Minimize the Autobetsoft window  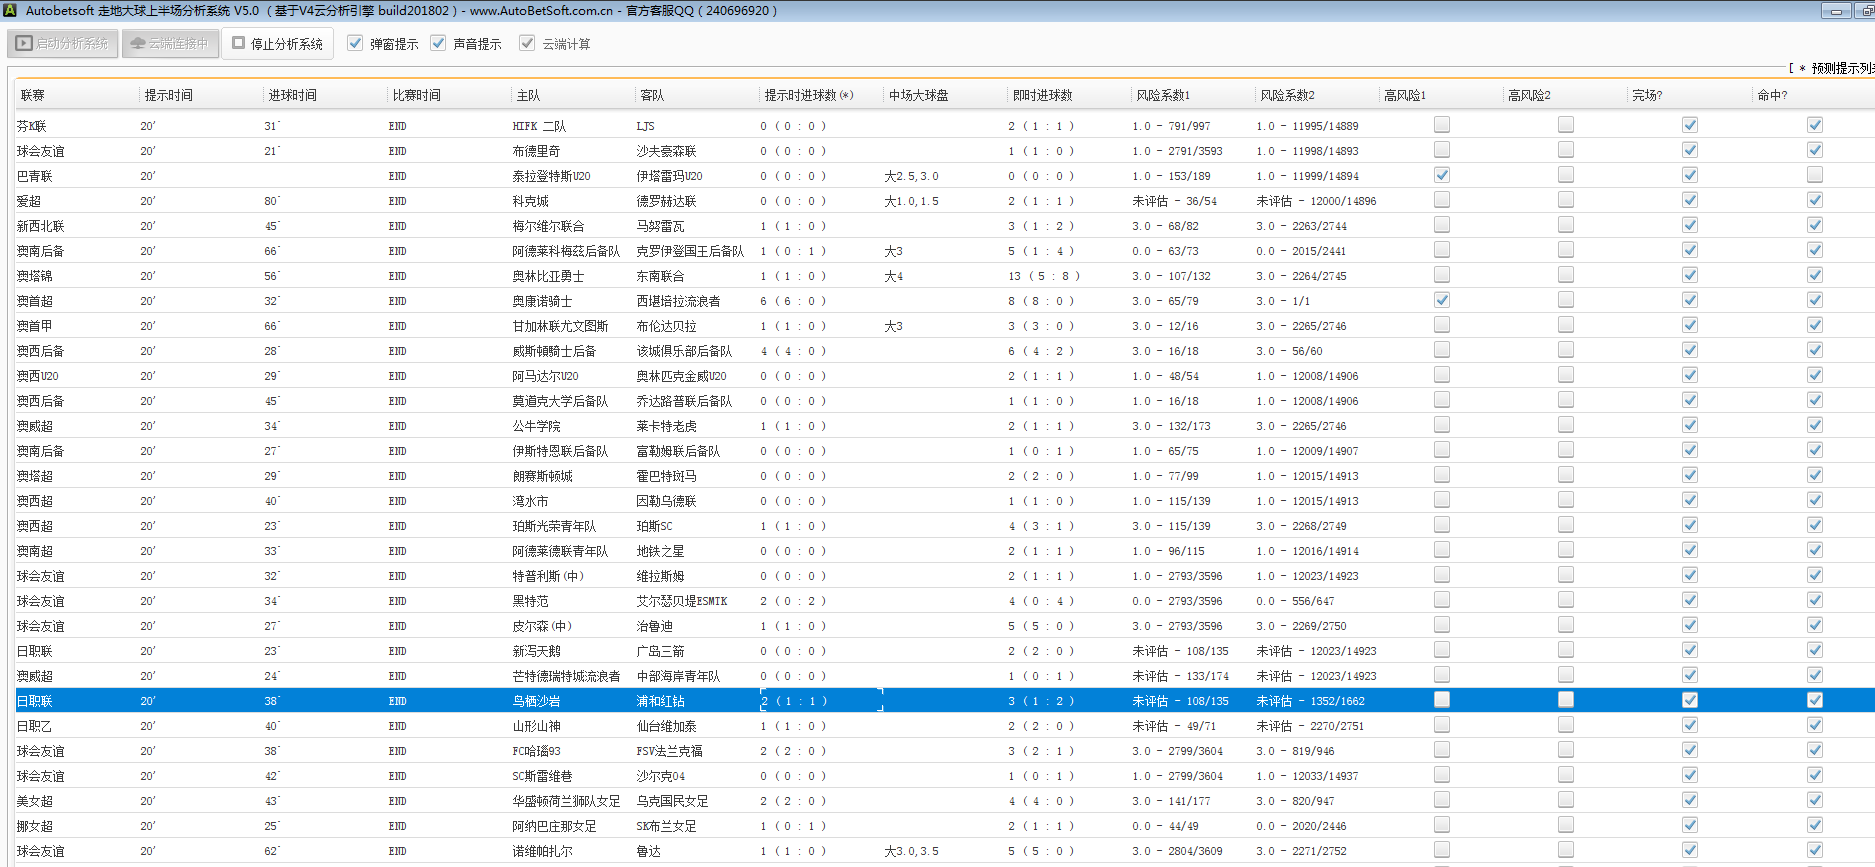click(1835, 11)
